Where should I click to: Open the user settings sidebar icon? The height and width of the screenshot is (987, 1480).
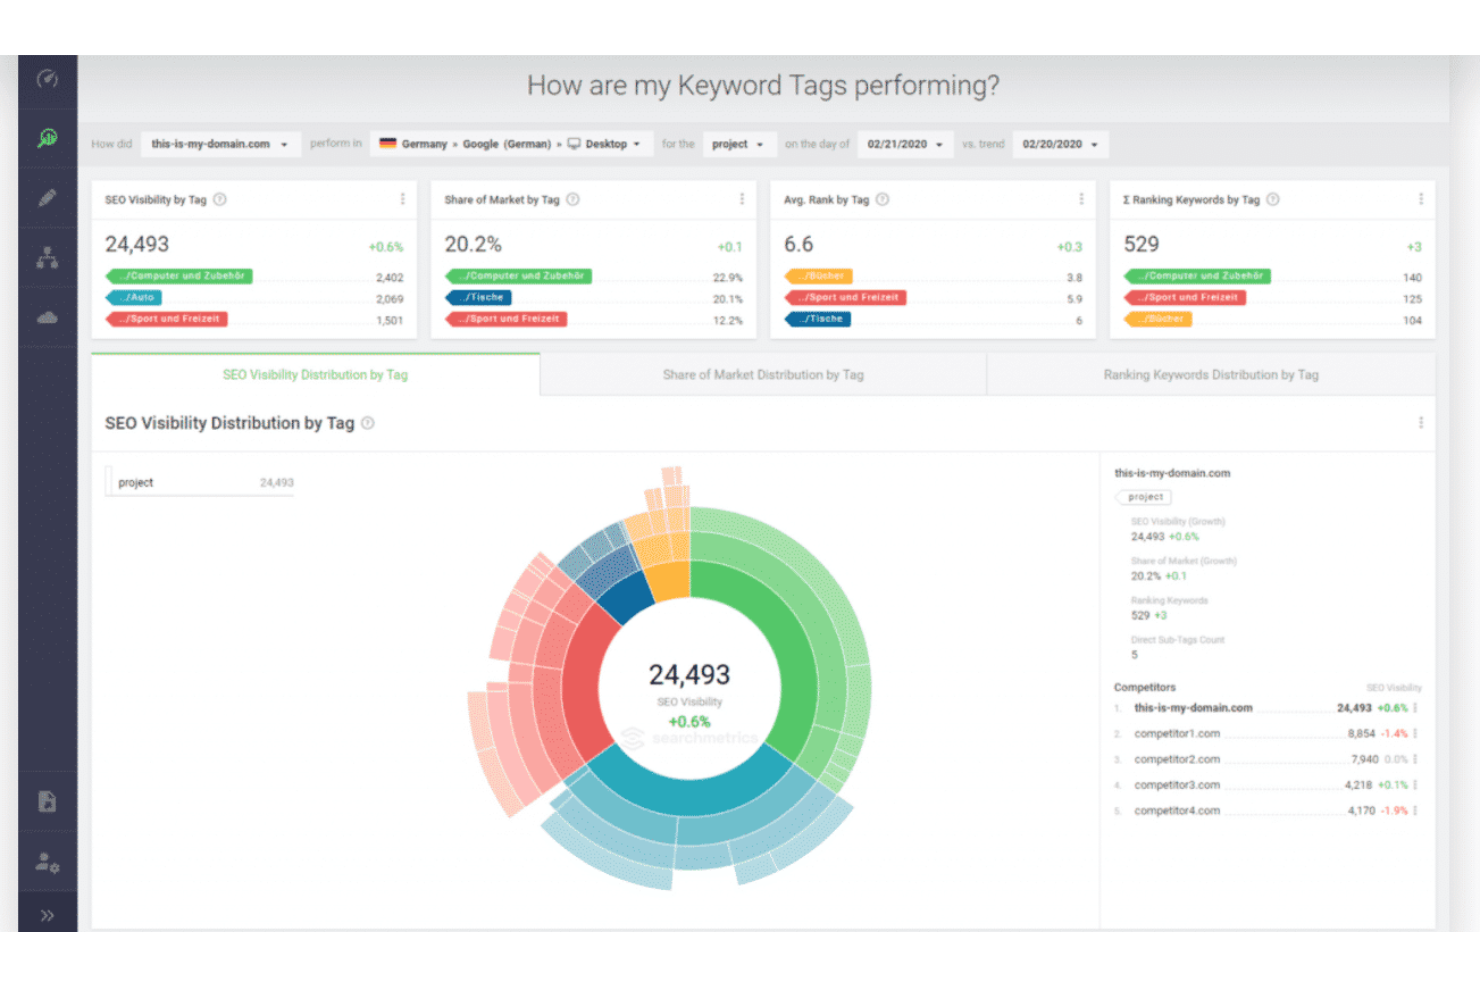tap(47, 862)
